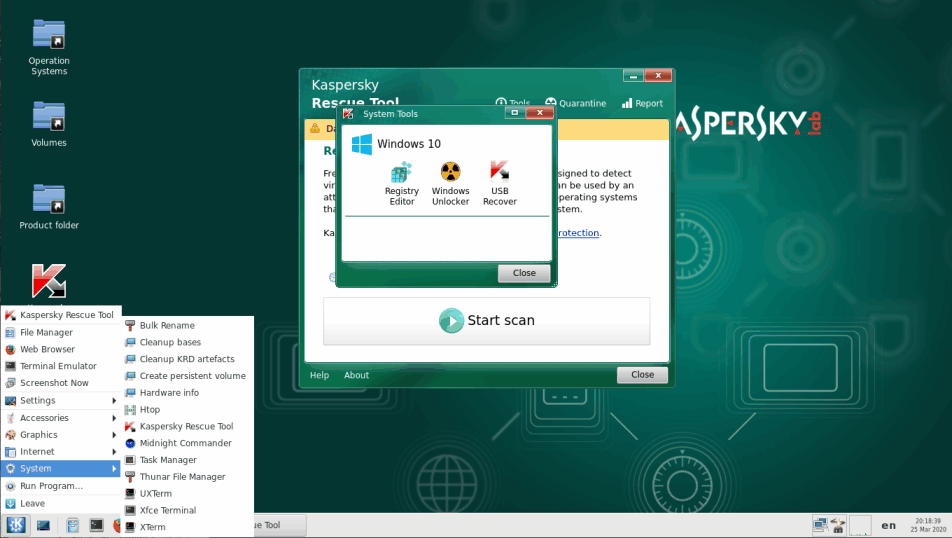Close the System Tools dialog with Close button
The image size is (952, 538).
[524, 273]
